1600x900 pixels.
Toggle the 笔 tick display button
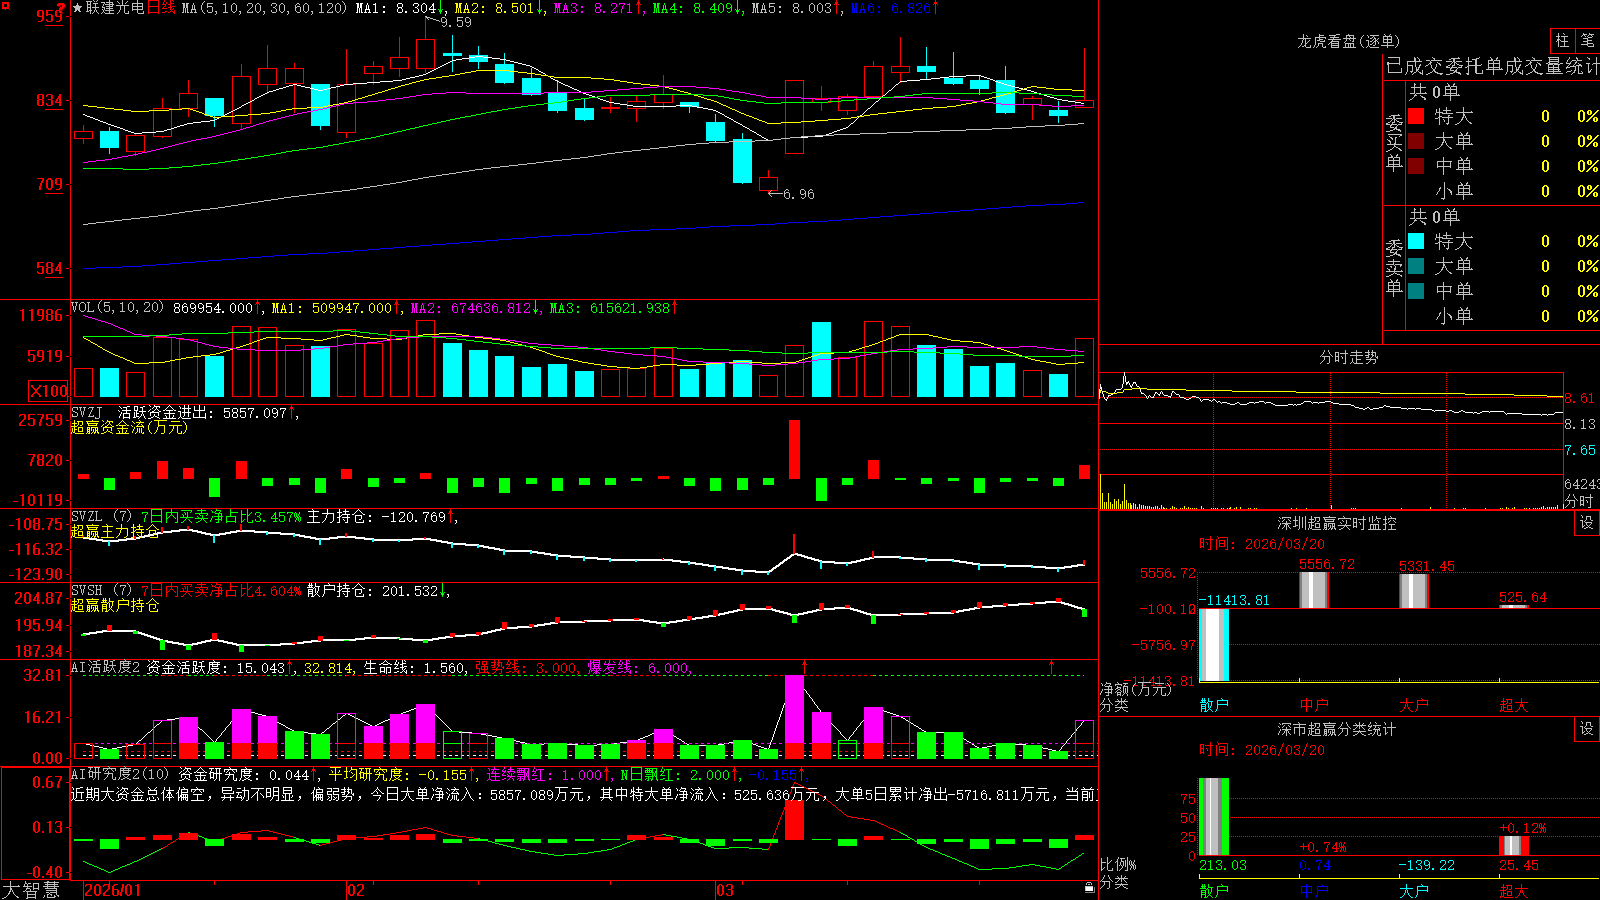click(1587, 41)
